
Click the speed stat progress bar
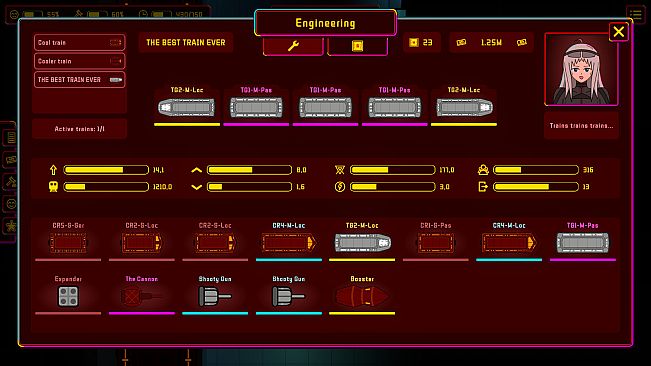pos(106,170)
